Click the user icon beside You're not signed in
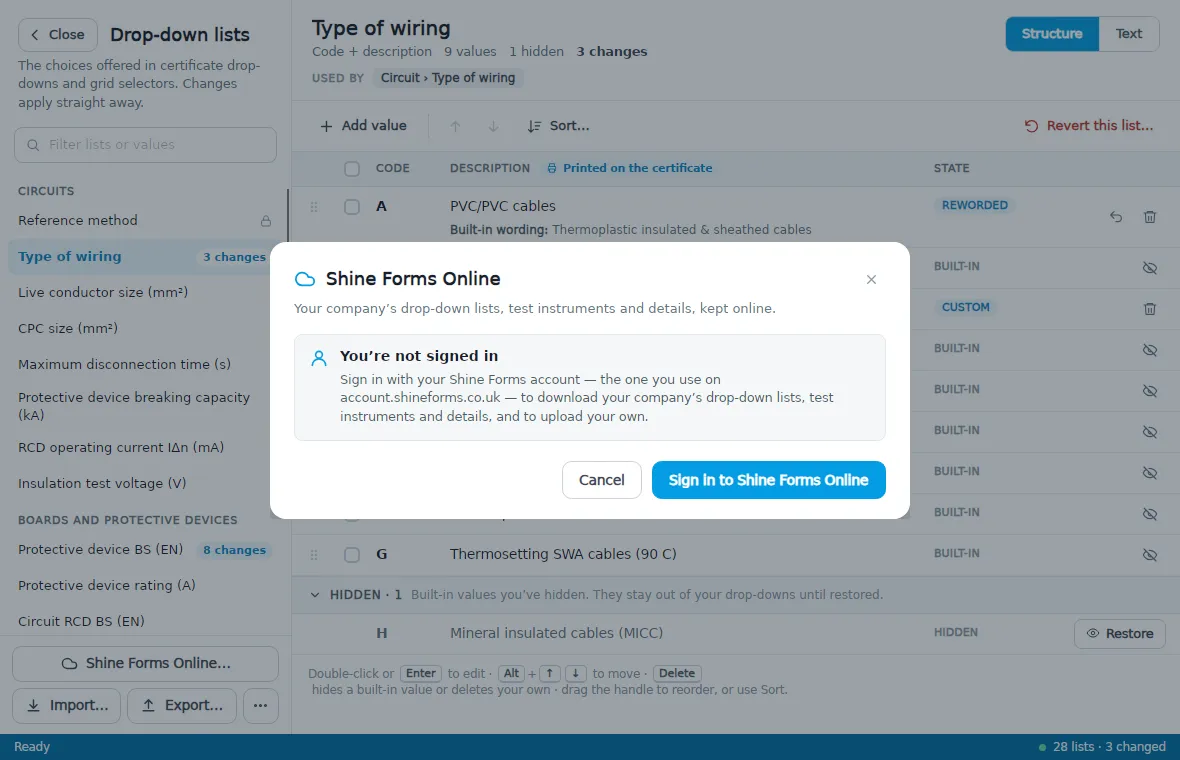 pyautogui.click(x=319, y=358)
